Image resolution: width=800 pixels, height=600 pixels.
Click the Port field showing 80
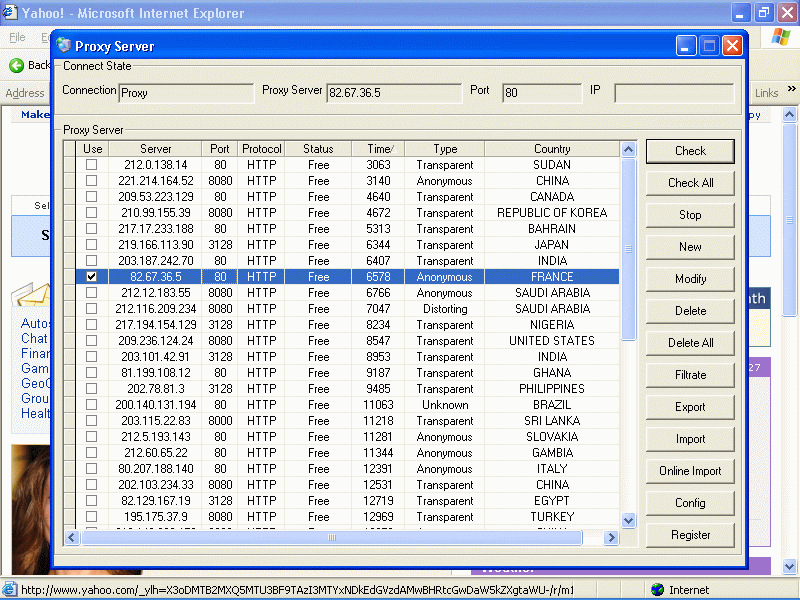tap(542, 93)
